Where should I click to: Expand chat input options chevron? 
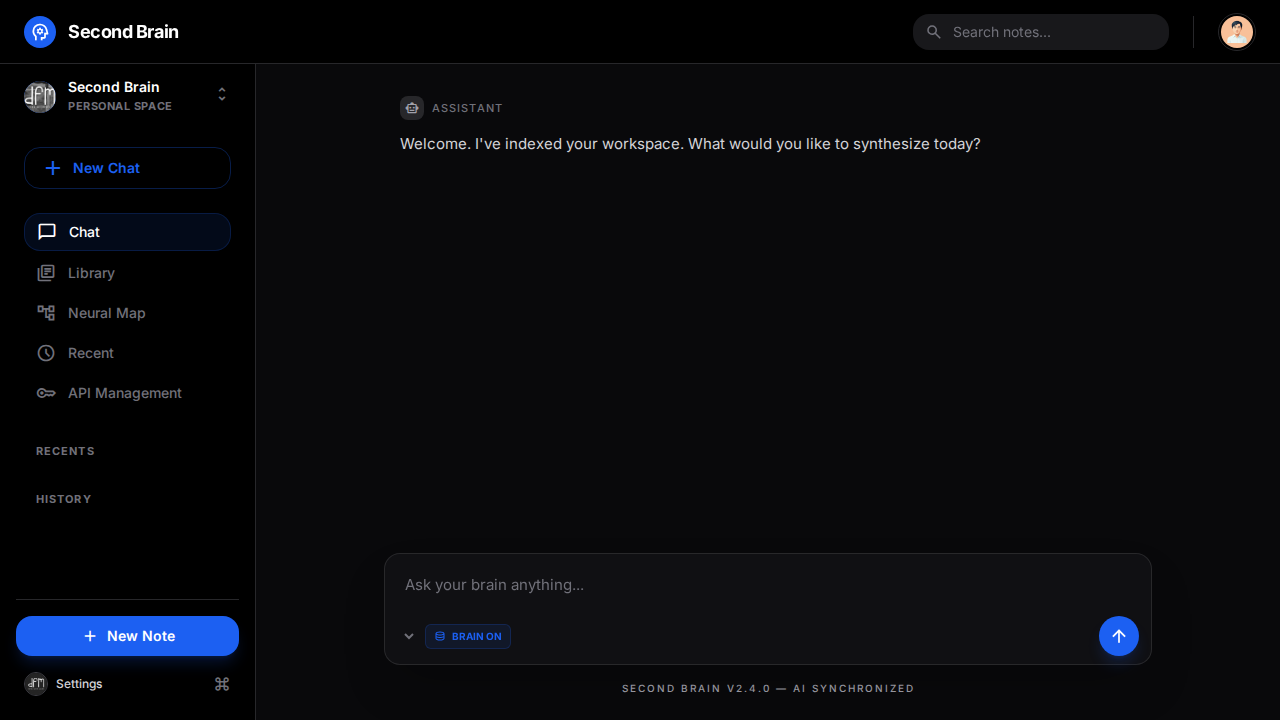pyautogui.click(x=409, y=637)
